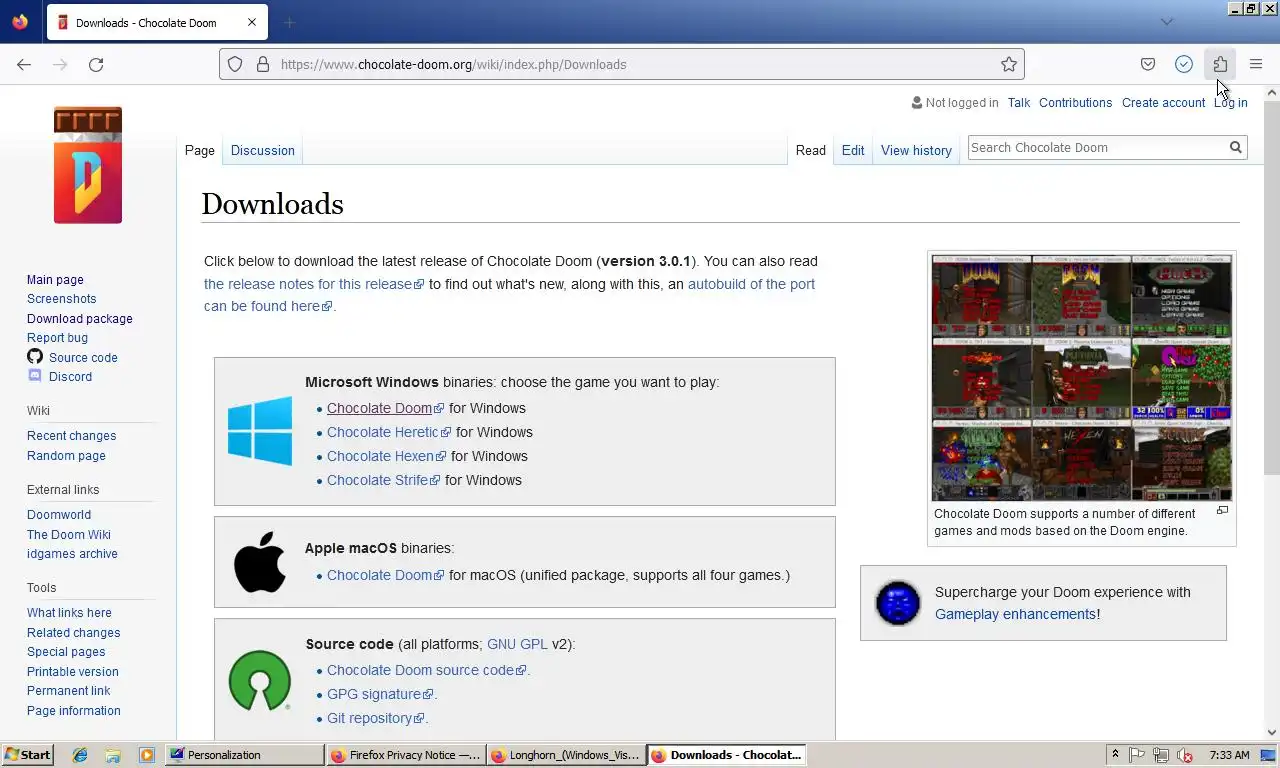Viewport: 1280px width, 768px height.
Task: Save page to Pocket
Action: point(1148,64)
